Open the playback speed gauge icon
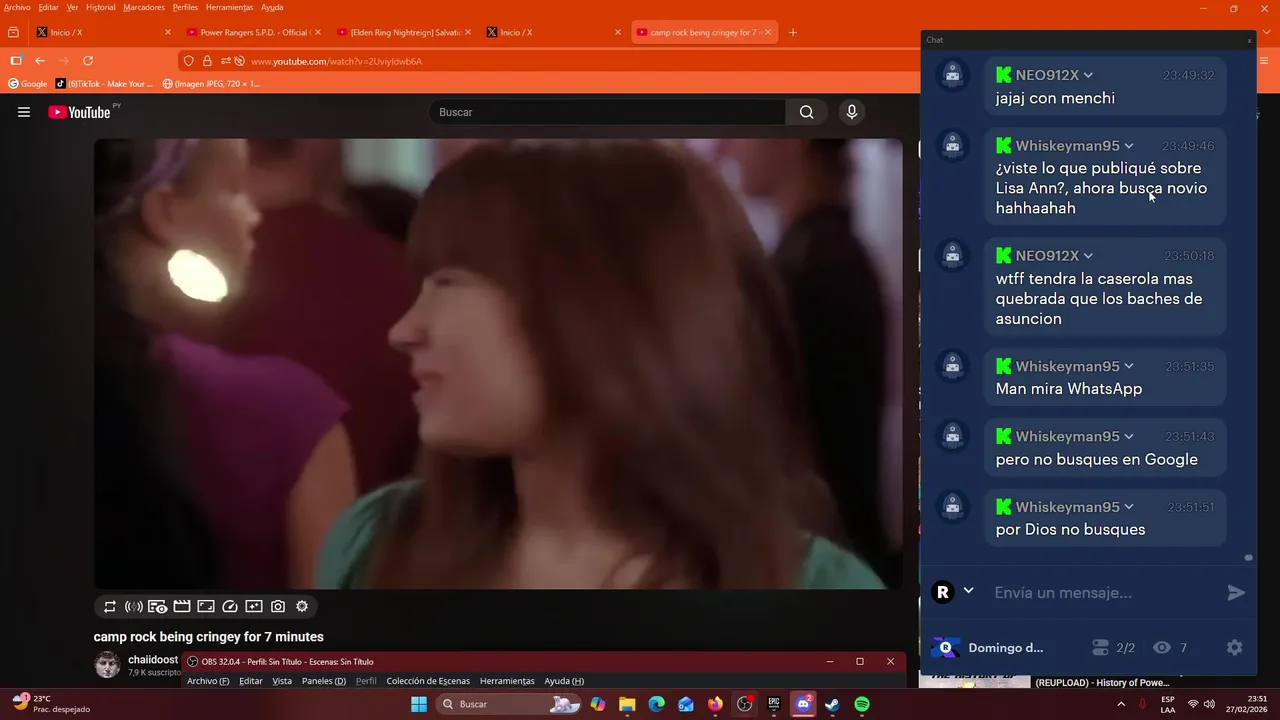Viewport: 1280px width, 720px height. [x=230, y=606]
